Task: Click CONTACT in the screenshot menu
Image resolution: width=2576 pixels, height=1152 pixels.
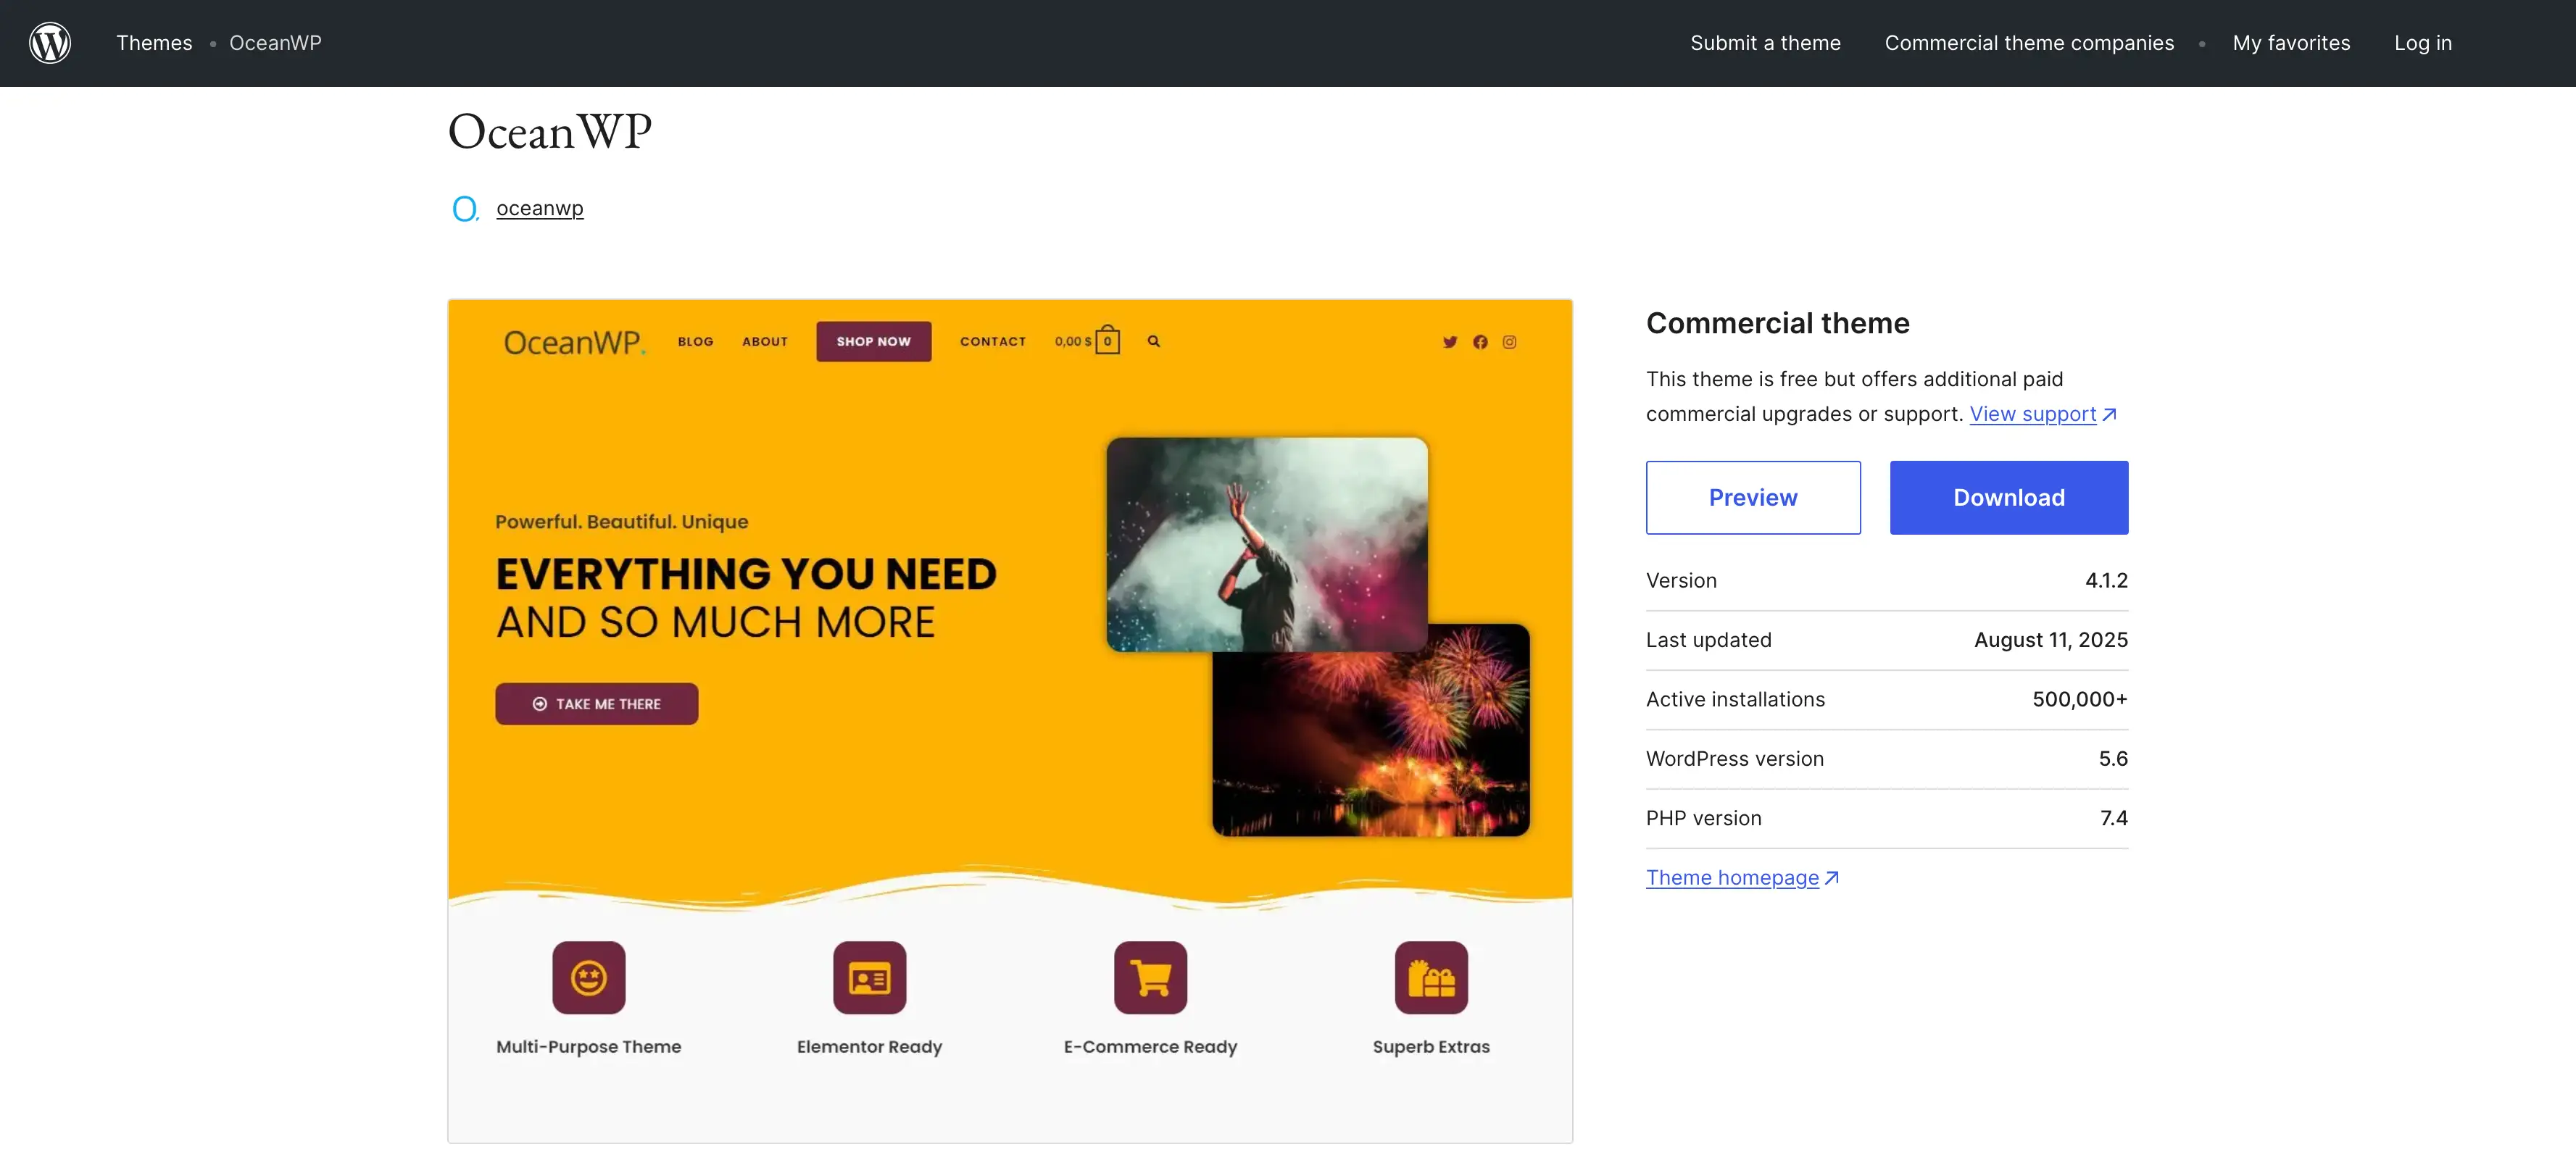Action: (x=992, y=341)
